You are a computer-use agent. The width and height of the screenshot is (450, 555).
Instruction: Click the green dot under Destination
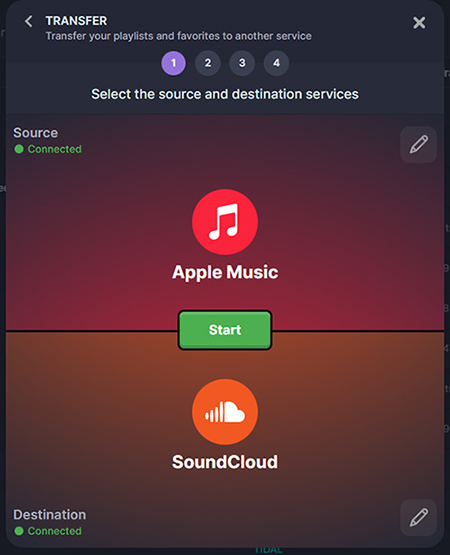(19, 531)
